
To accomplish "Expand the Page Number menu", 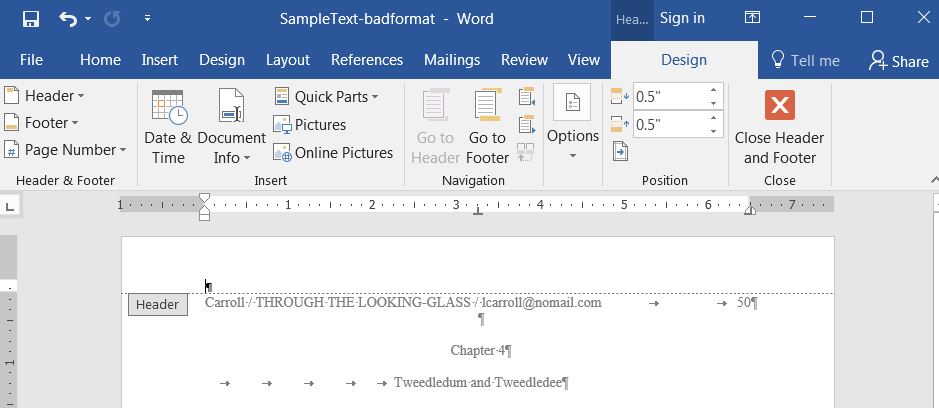I will tap(66, 150).
